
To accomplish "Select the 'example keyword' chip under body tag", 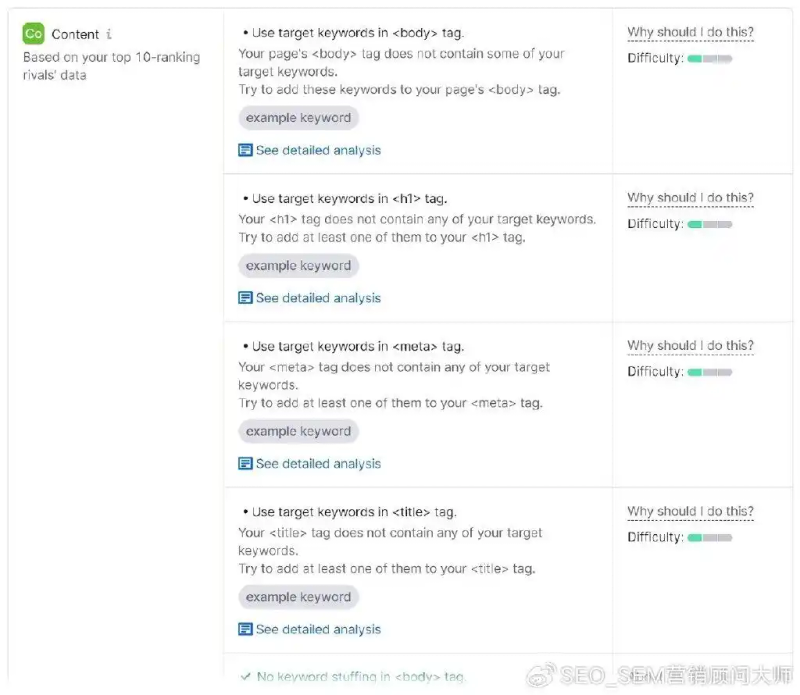I will point(298,118).
